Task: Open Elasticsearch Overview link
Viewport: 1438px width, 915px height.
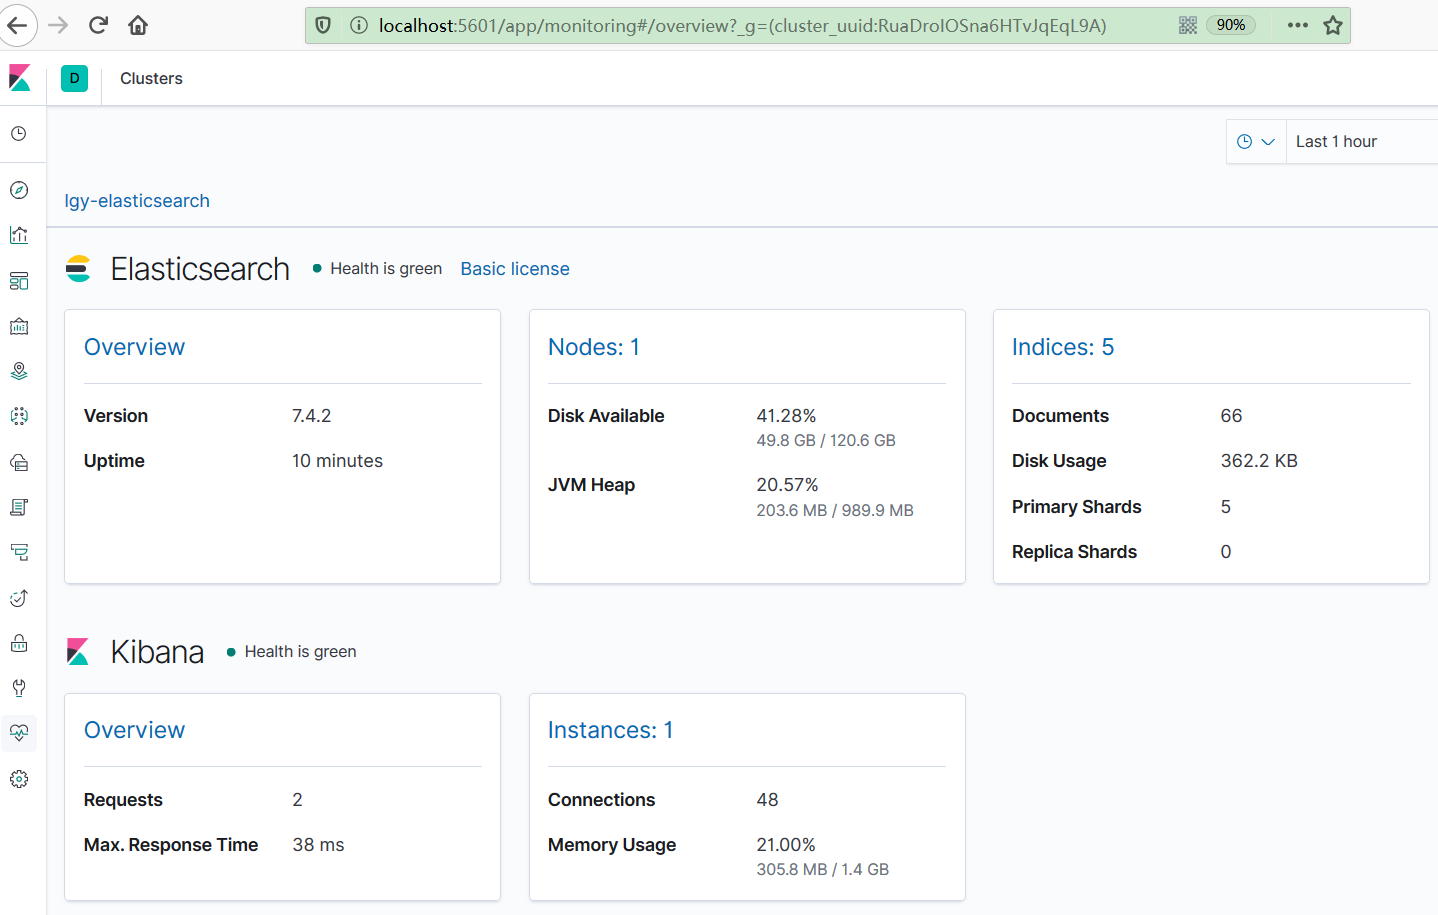Action: tap(134, 347)
